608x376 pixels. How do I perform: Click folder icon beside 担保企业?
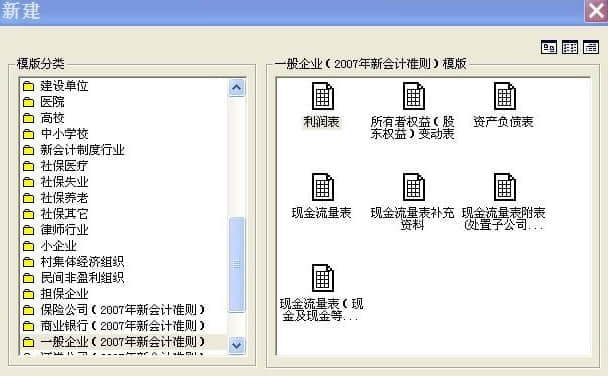[28, 294]
